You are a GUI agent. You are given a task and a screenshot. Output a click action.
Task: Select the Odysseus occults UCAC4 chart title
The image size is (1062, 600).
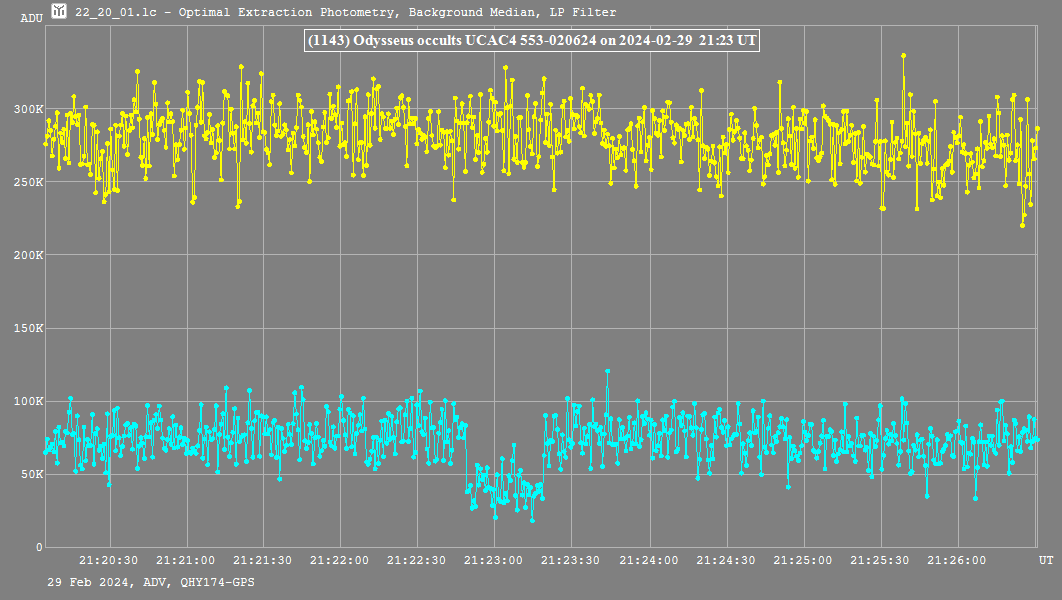tap(531, 41)
